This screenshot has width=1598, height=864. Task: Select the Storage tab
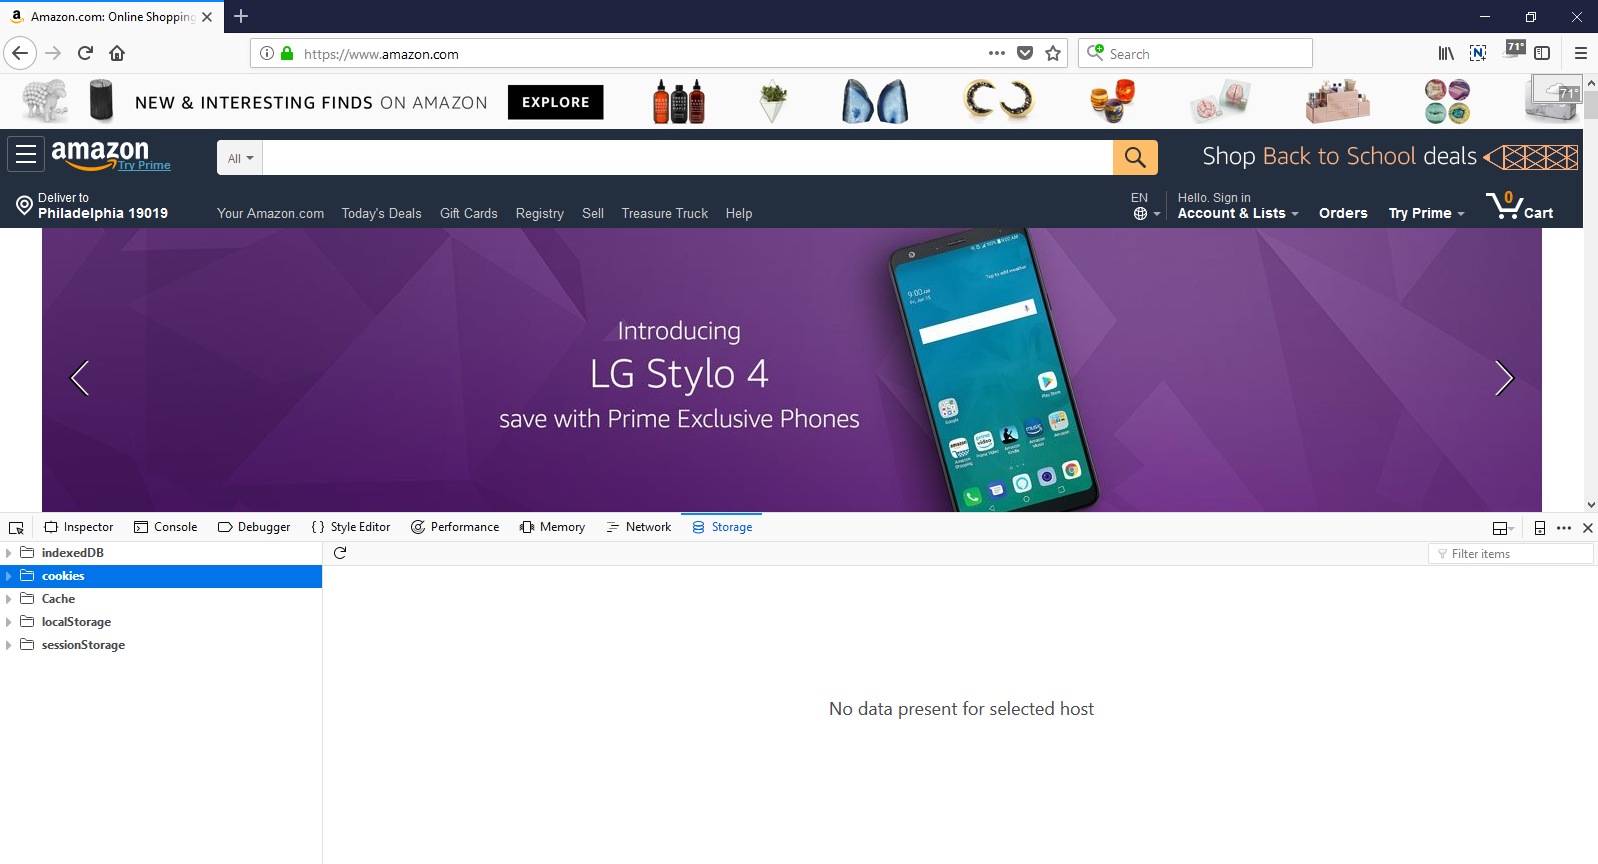pos(722,527)
